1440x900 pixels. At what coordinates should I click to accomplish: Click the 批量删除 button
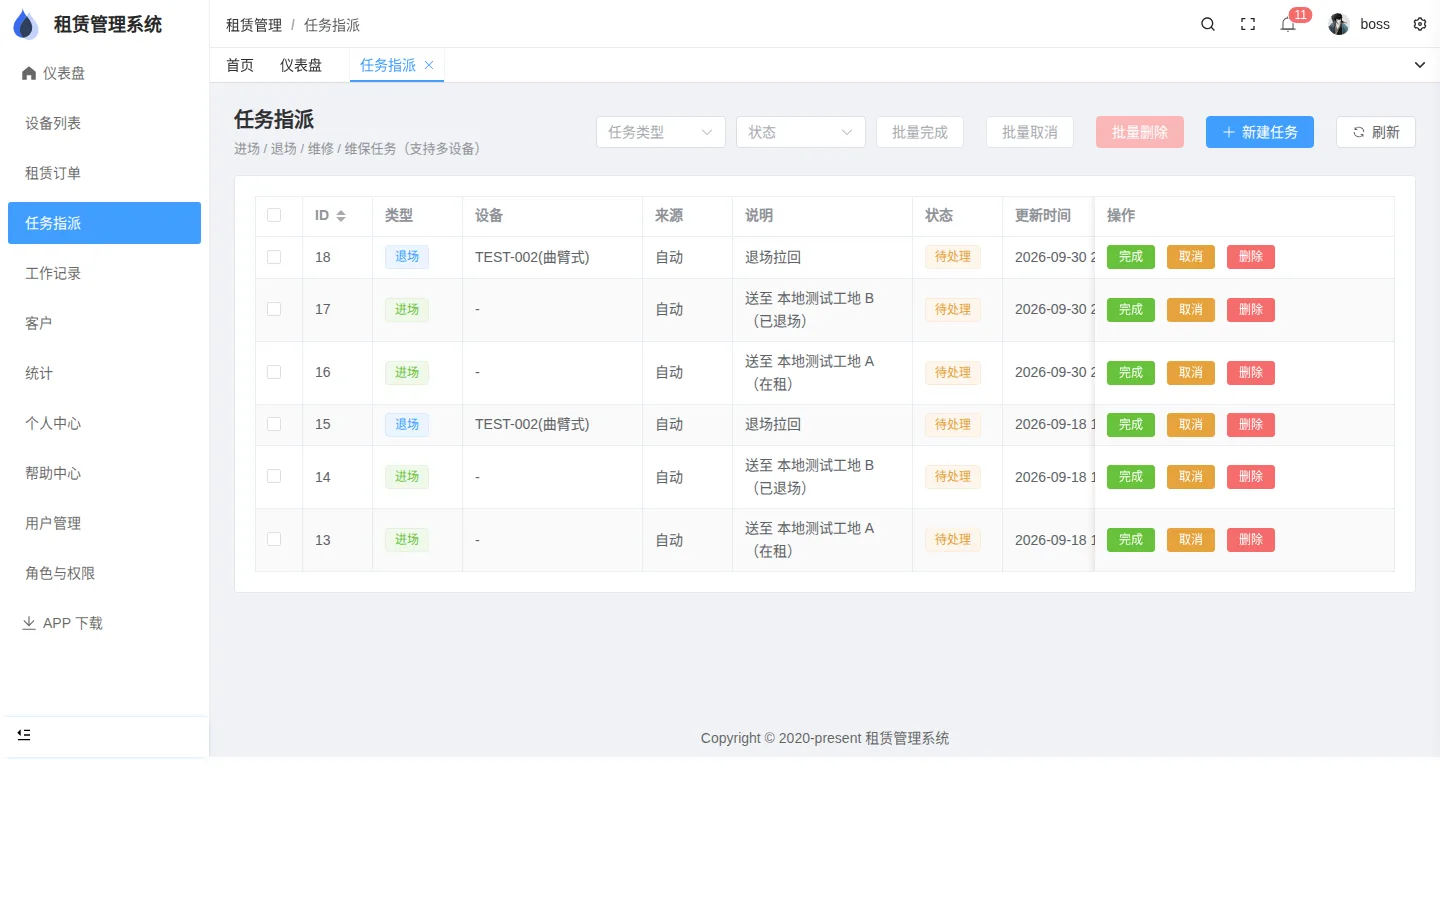pos(1140,132)
